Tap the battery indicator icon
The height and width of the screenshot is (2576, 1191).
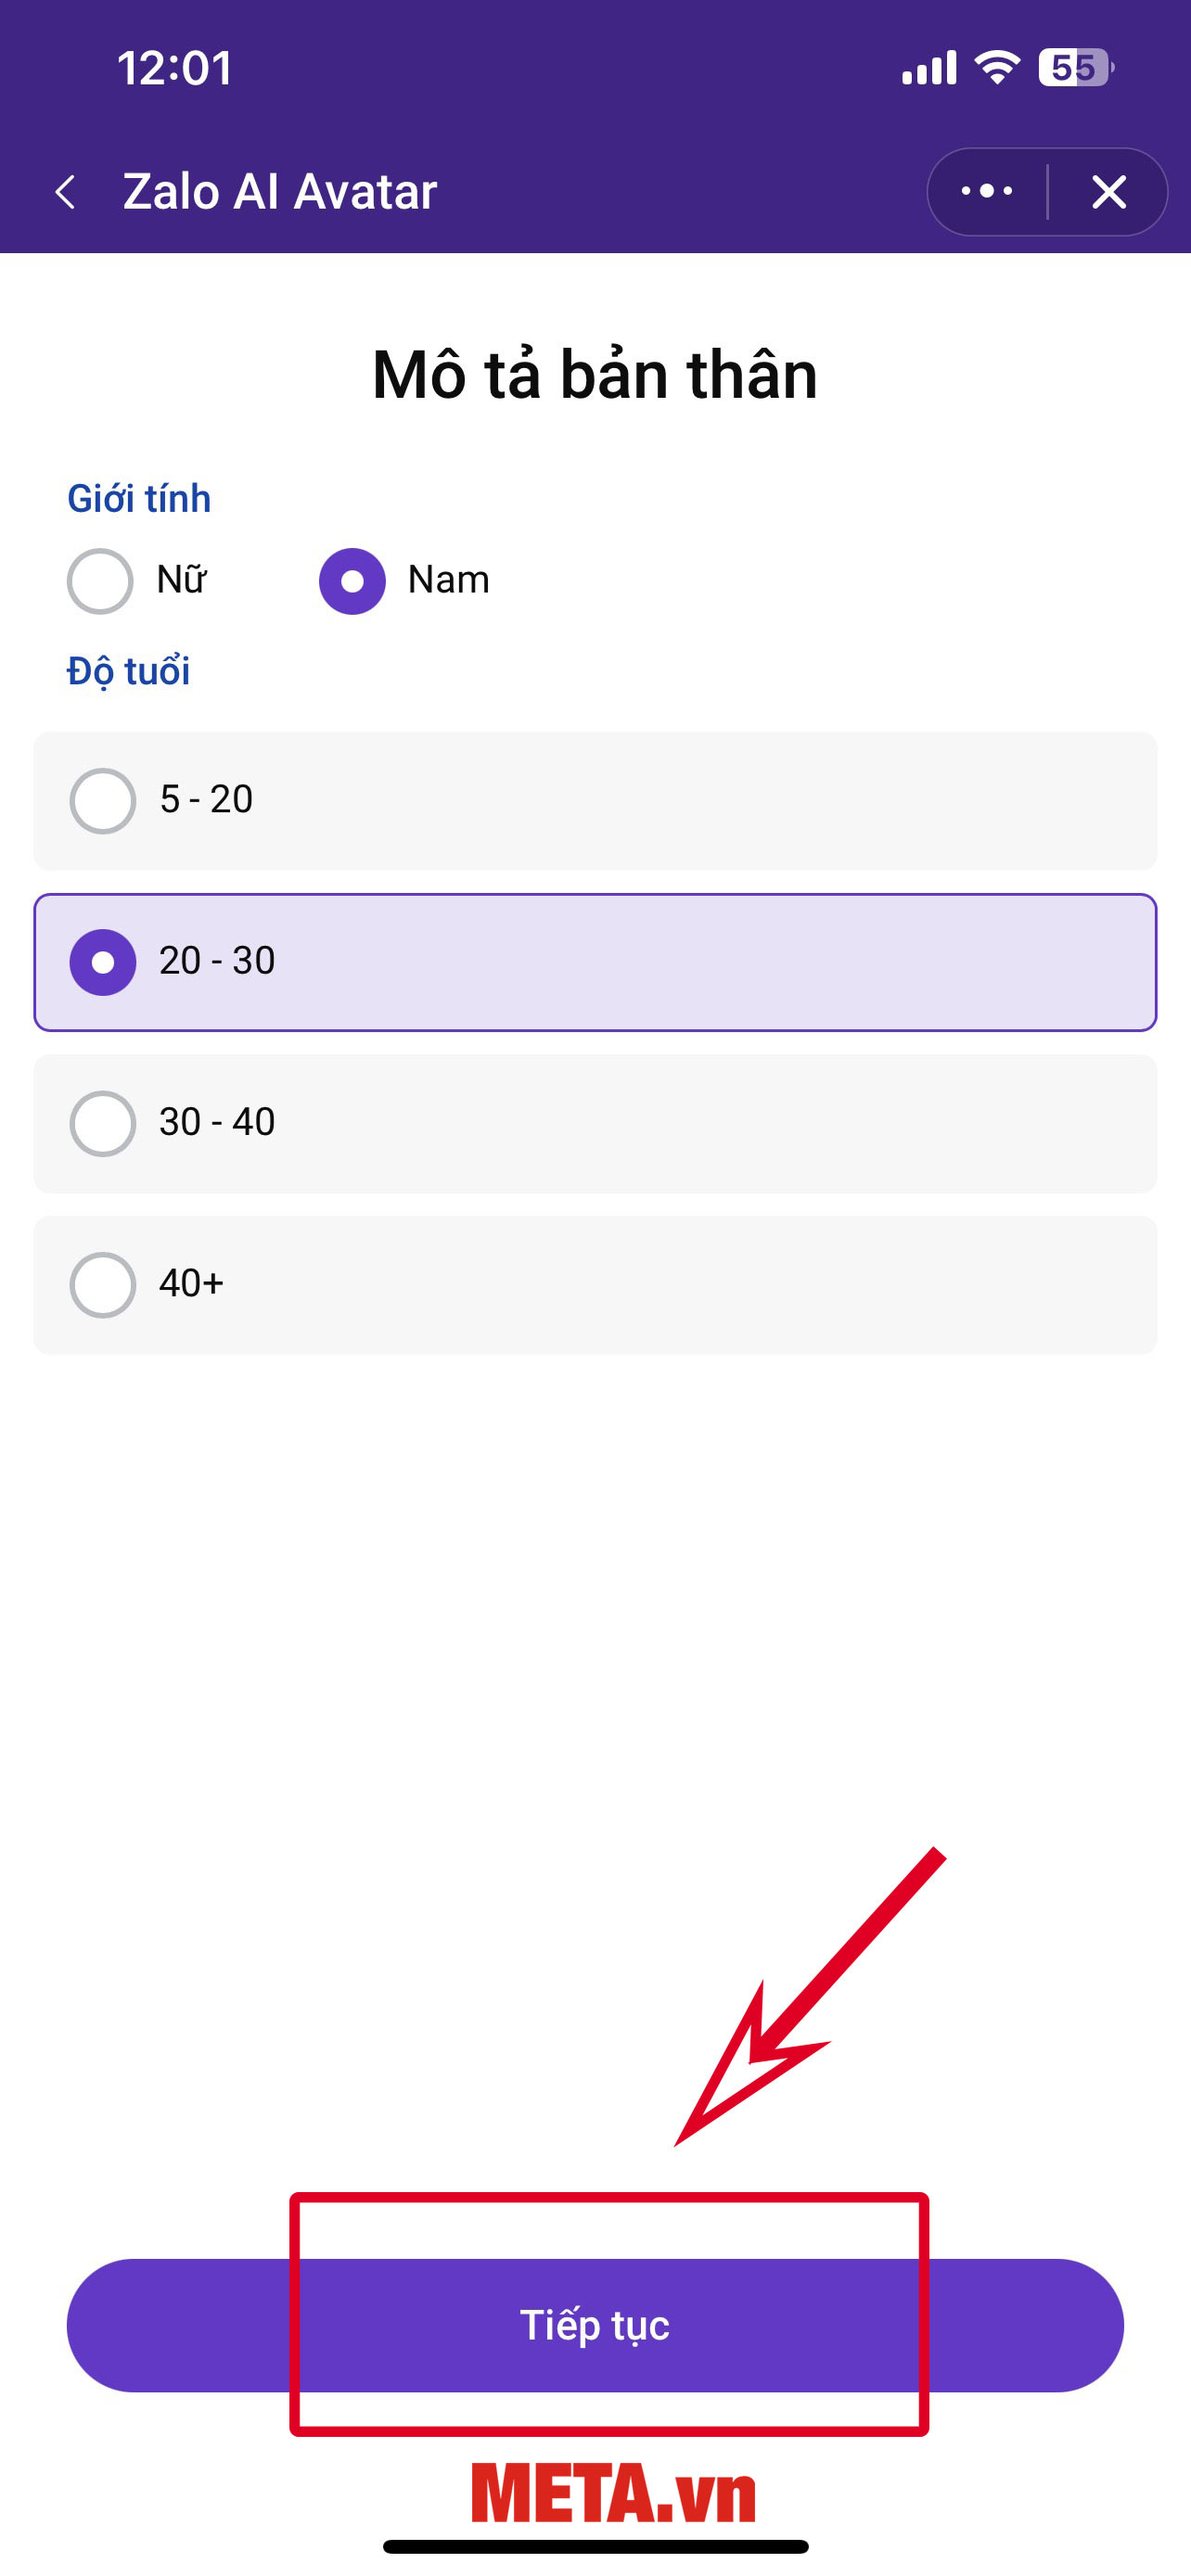pos(1075,68)
